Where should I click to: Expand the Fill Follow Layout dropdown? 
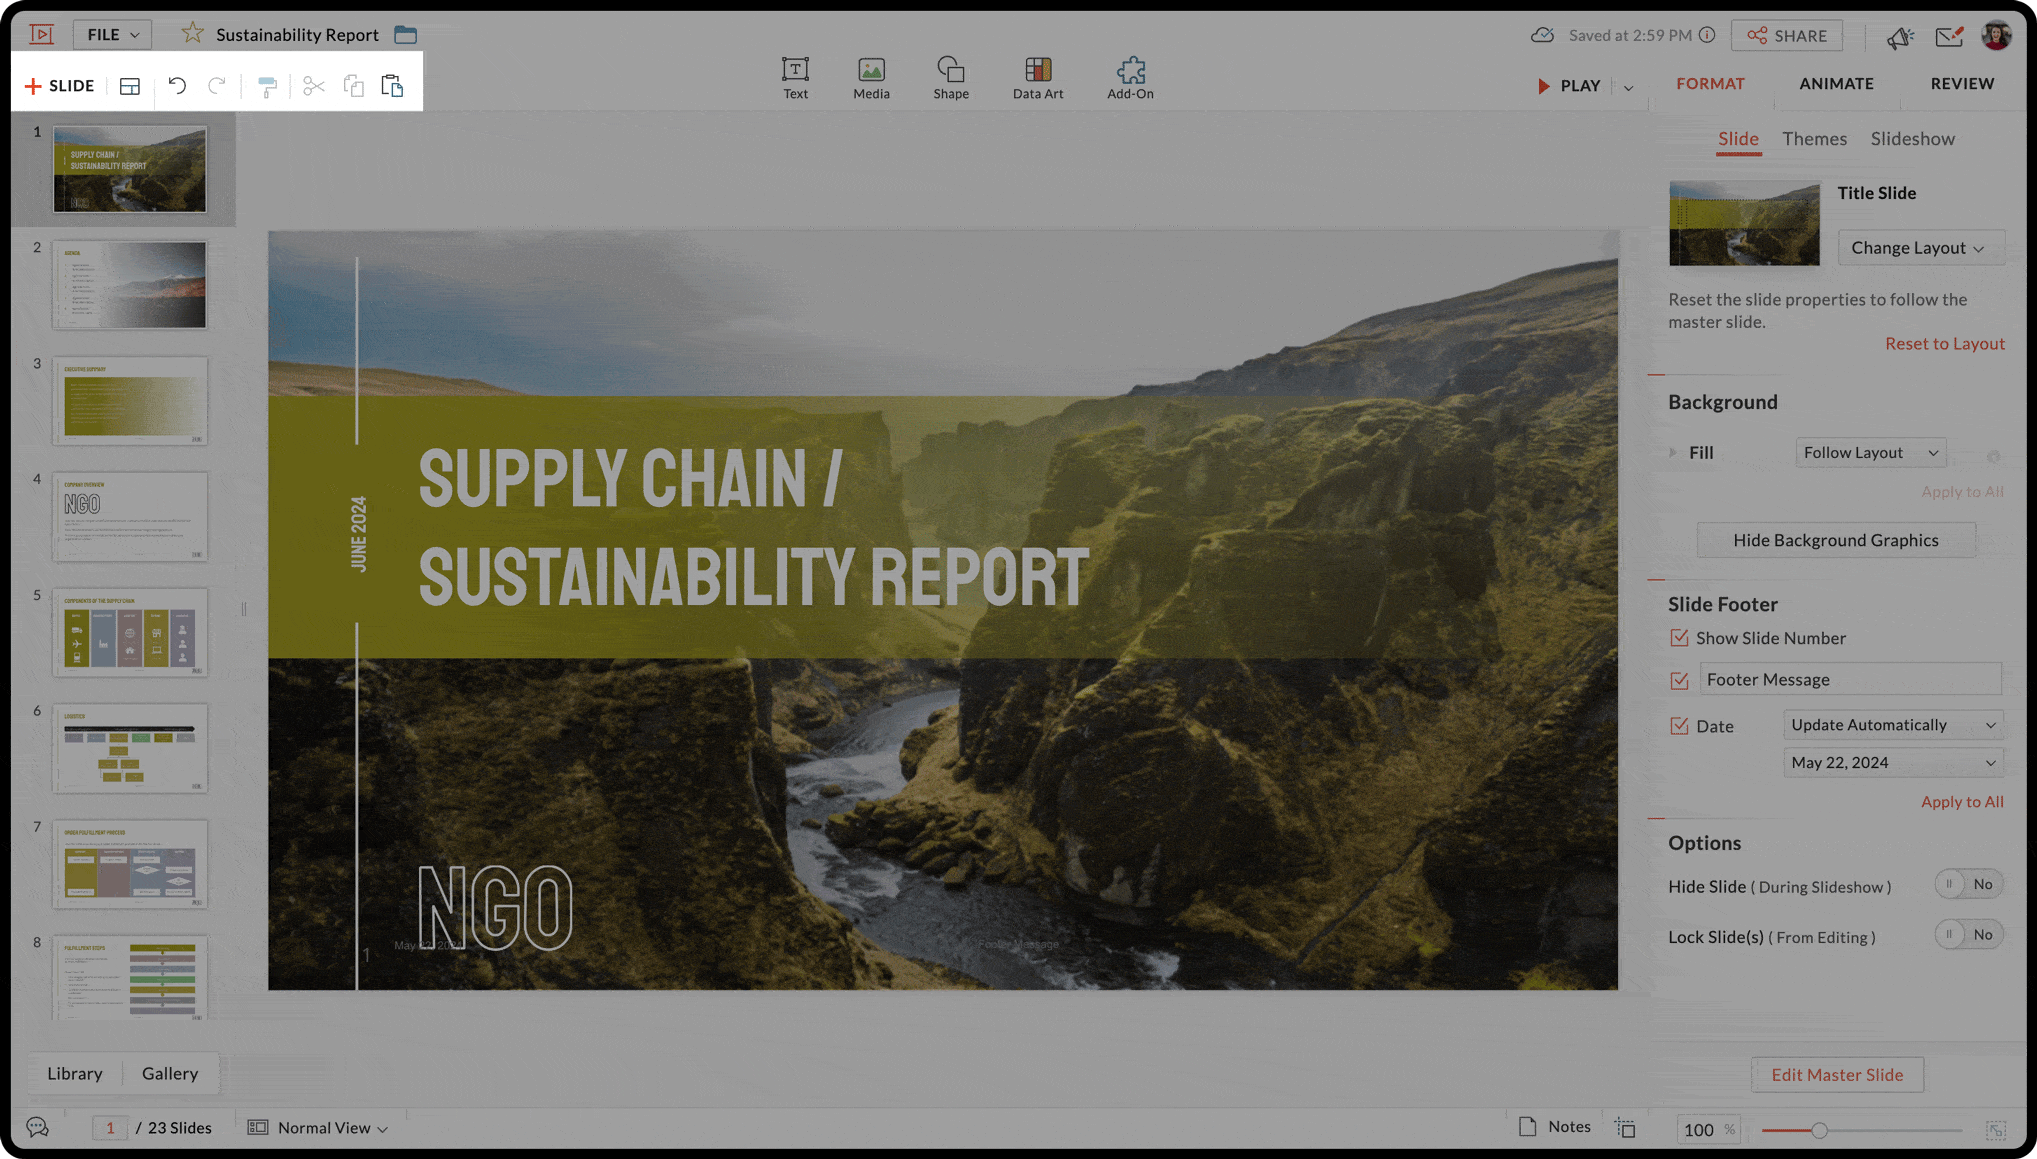pos(1870,453)
